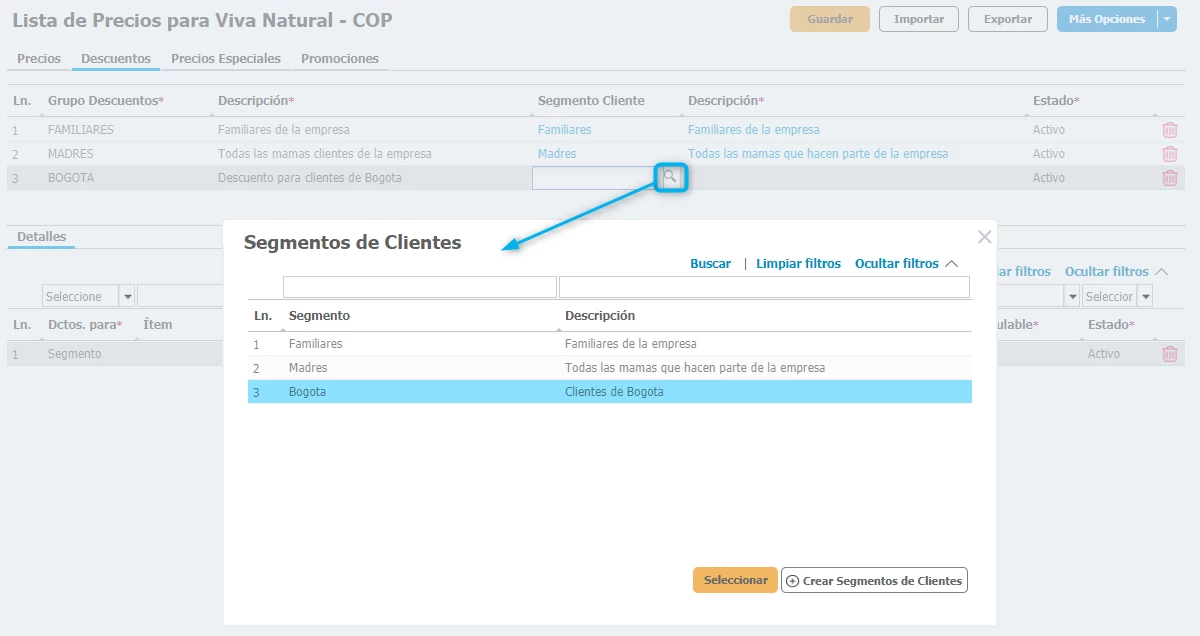1200x636 pixels.
Task: Go to the Promociones tab
Action: (x=339, y=59)
